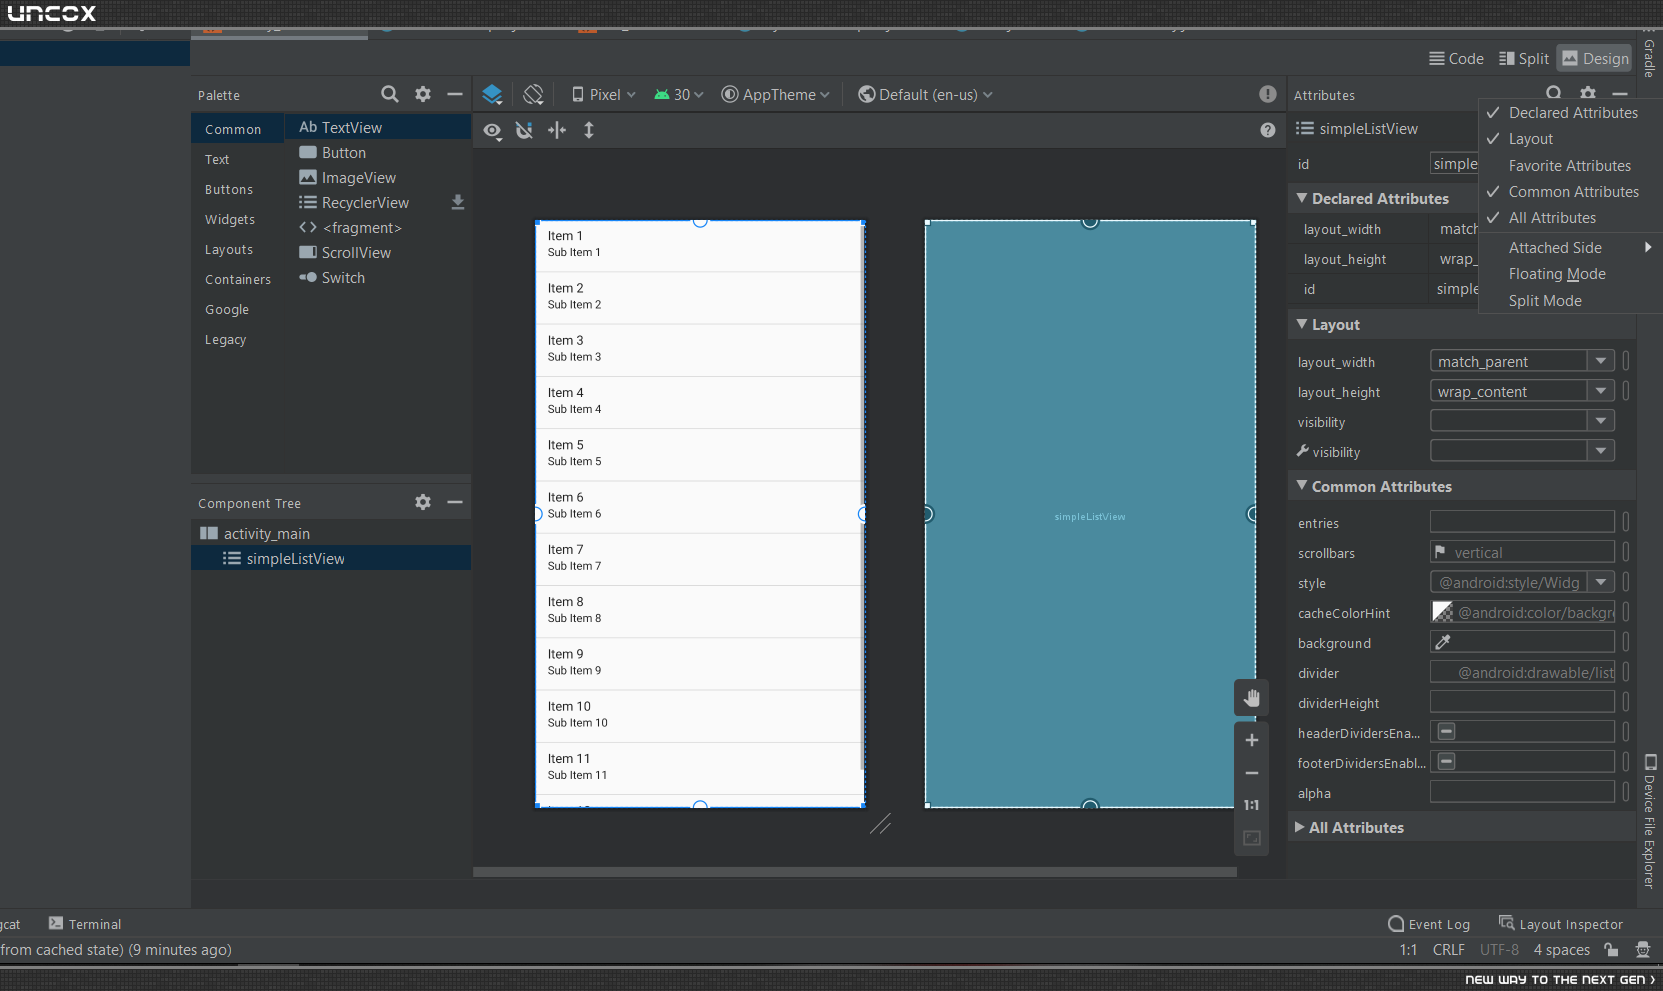Click the orientation rotate icon
The width and height of the screenshot is (1663, 991).
click(534, 94)
